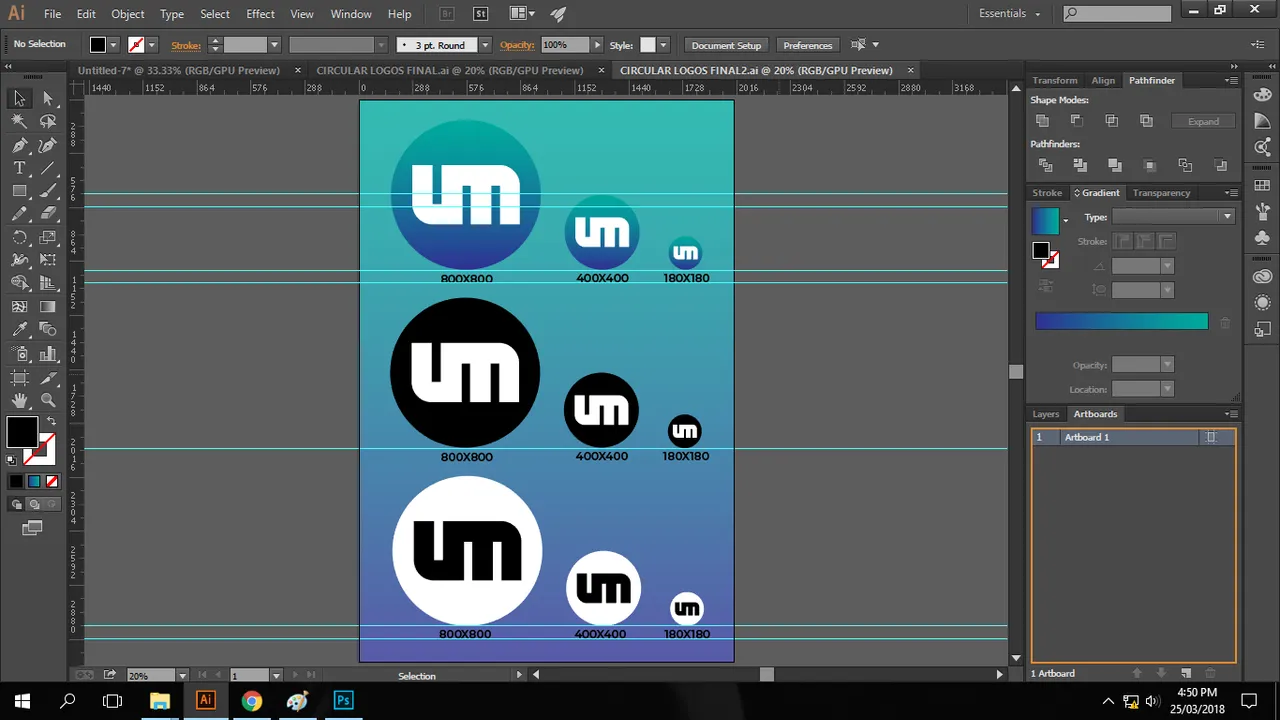
Task: Open the File menu
Action: pyautogui.click(x=53, y=14)
